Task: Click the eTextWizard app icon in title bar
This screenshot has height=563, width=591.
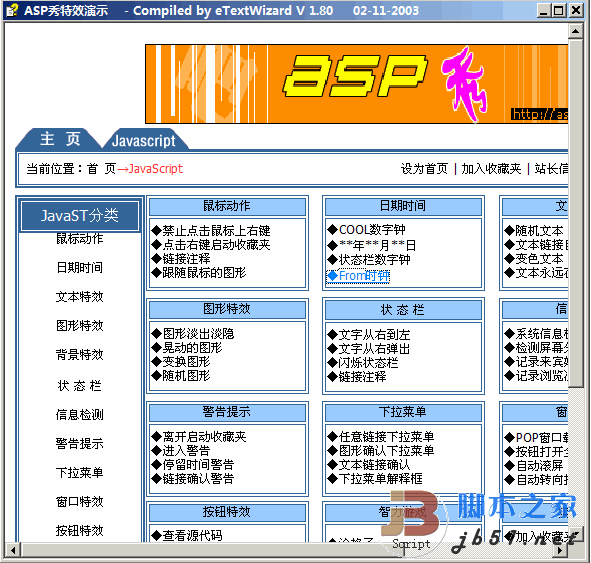Action: point(12,10)
